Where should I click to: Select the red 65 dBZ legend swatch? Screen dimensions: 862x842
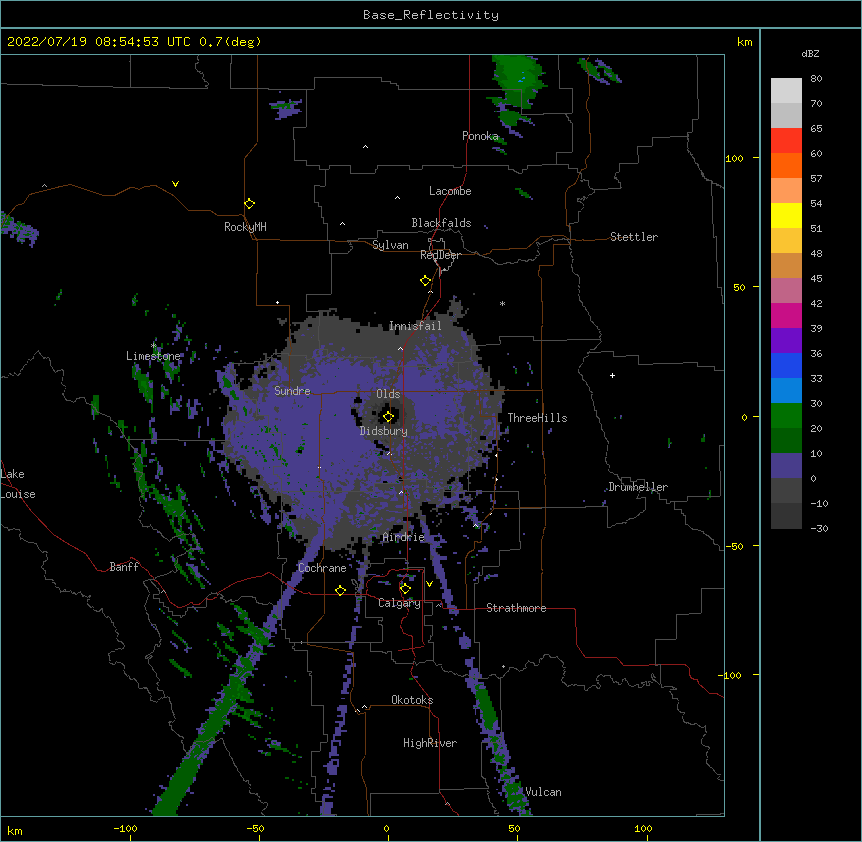786,140
